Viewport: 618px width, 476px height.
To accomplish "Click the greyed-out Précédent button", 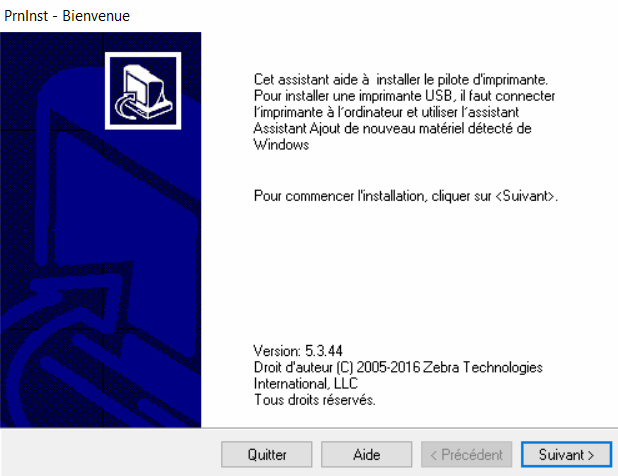I will coord(467,455).
